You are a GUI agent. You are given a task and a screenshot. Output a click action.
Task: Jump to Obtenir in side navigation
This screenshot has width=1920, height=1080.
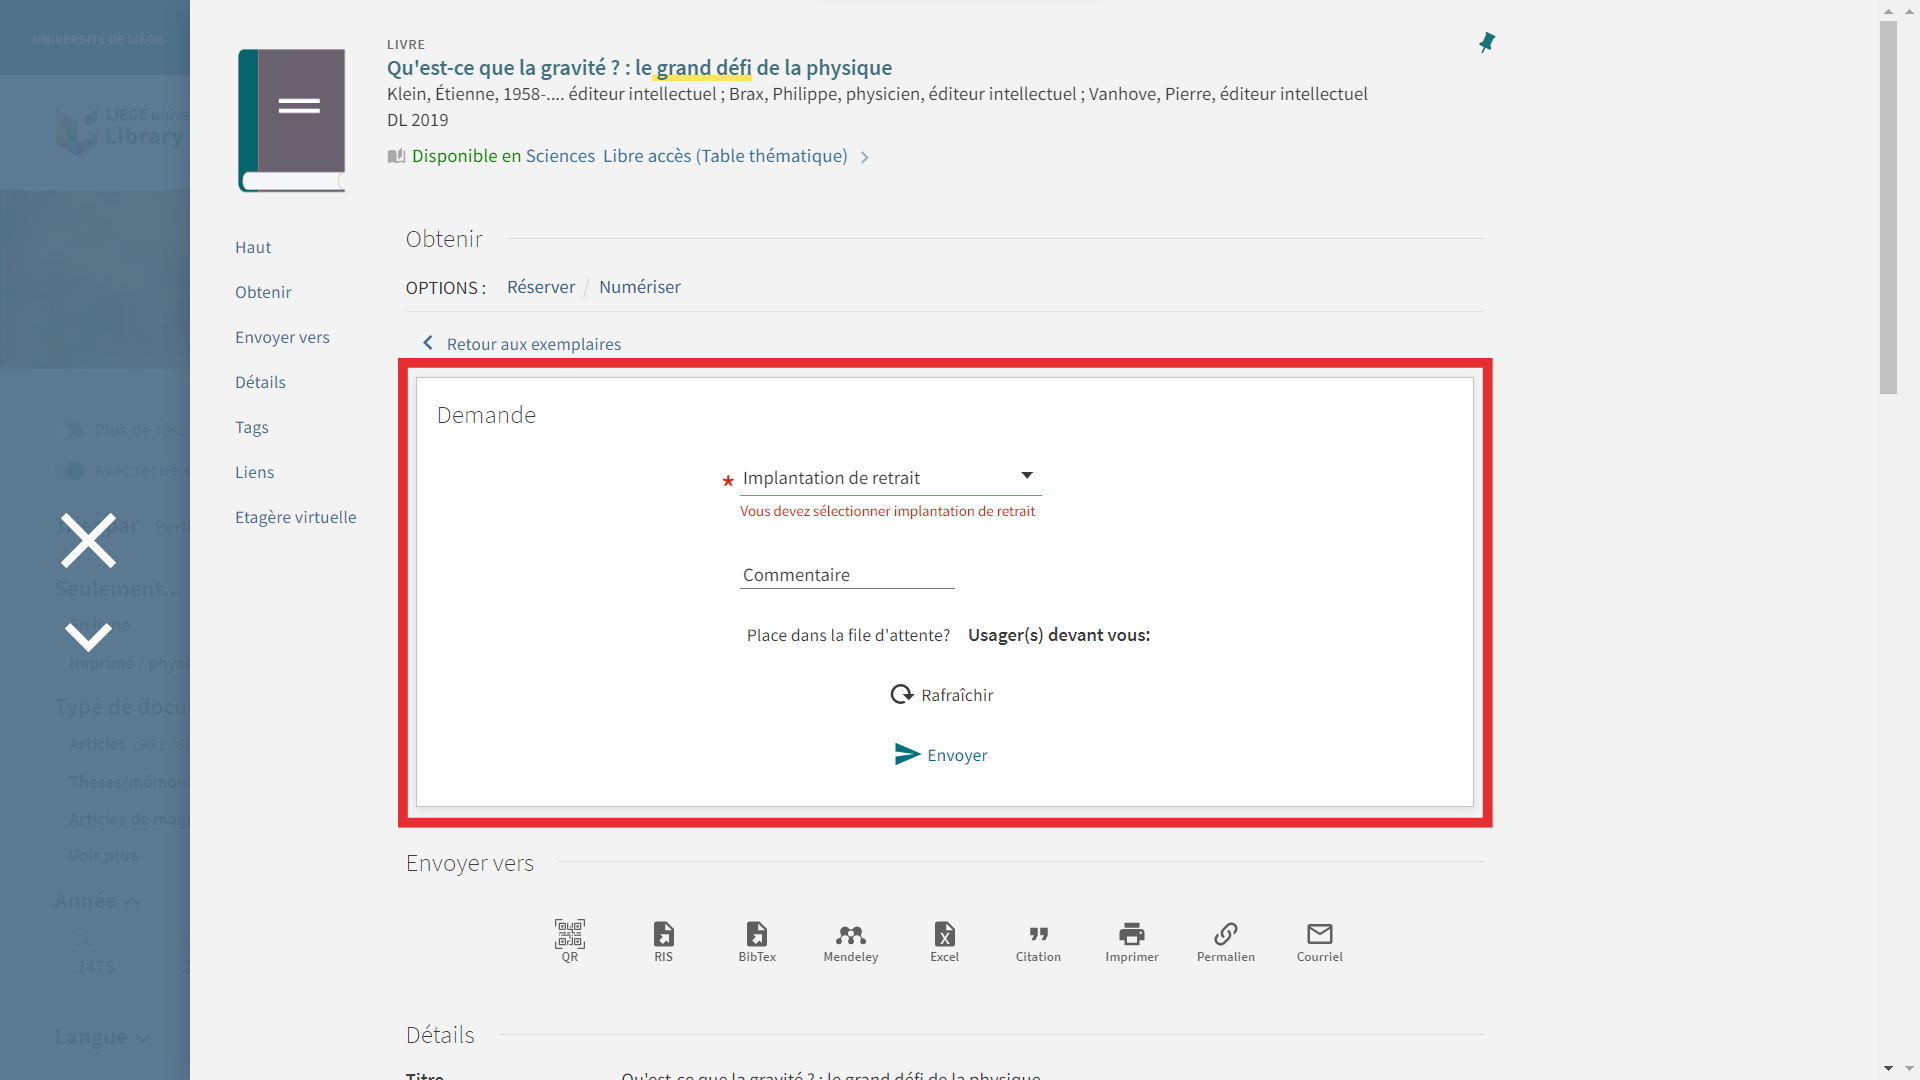tap(263, 292)
